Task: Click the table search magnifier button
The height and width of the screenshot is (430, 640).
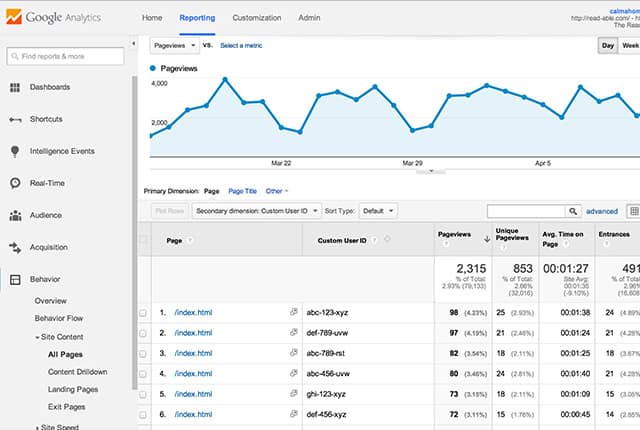Action: pyautogui.click(x=573, y=211)
